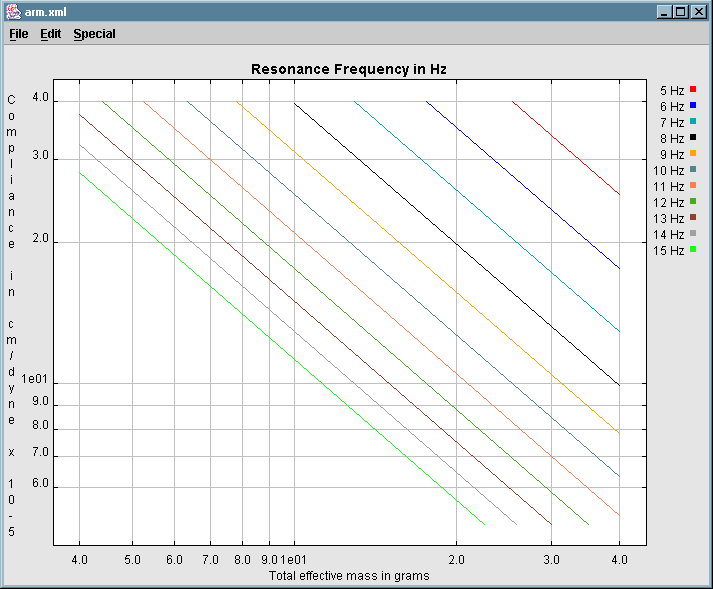Click the chart title 'Resonance Frequency in Hz'
This screenshot has height=589, width=713.
click(x=349, y=69)
